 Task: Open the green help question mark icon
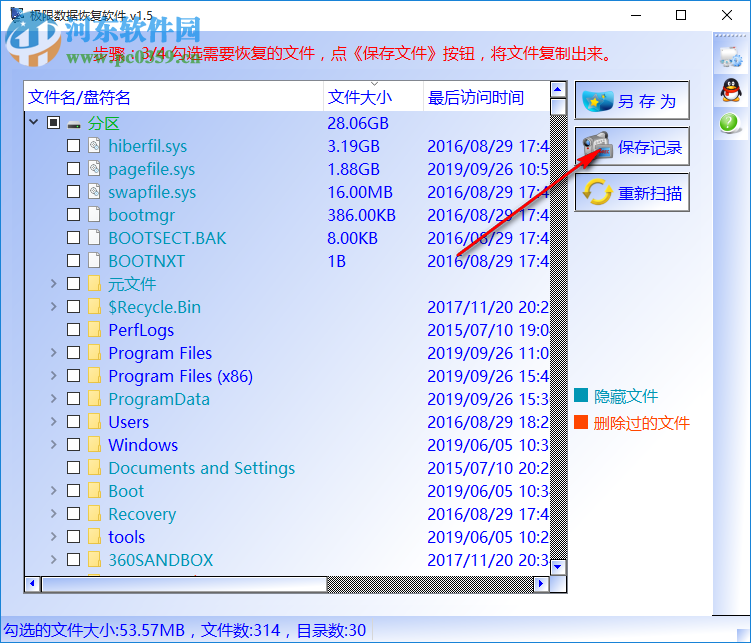(x=729, y=123)
